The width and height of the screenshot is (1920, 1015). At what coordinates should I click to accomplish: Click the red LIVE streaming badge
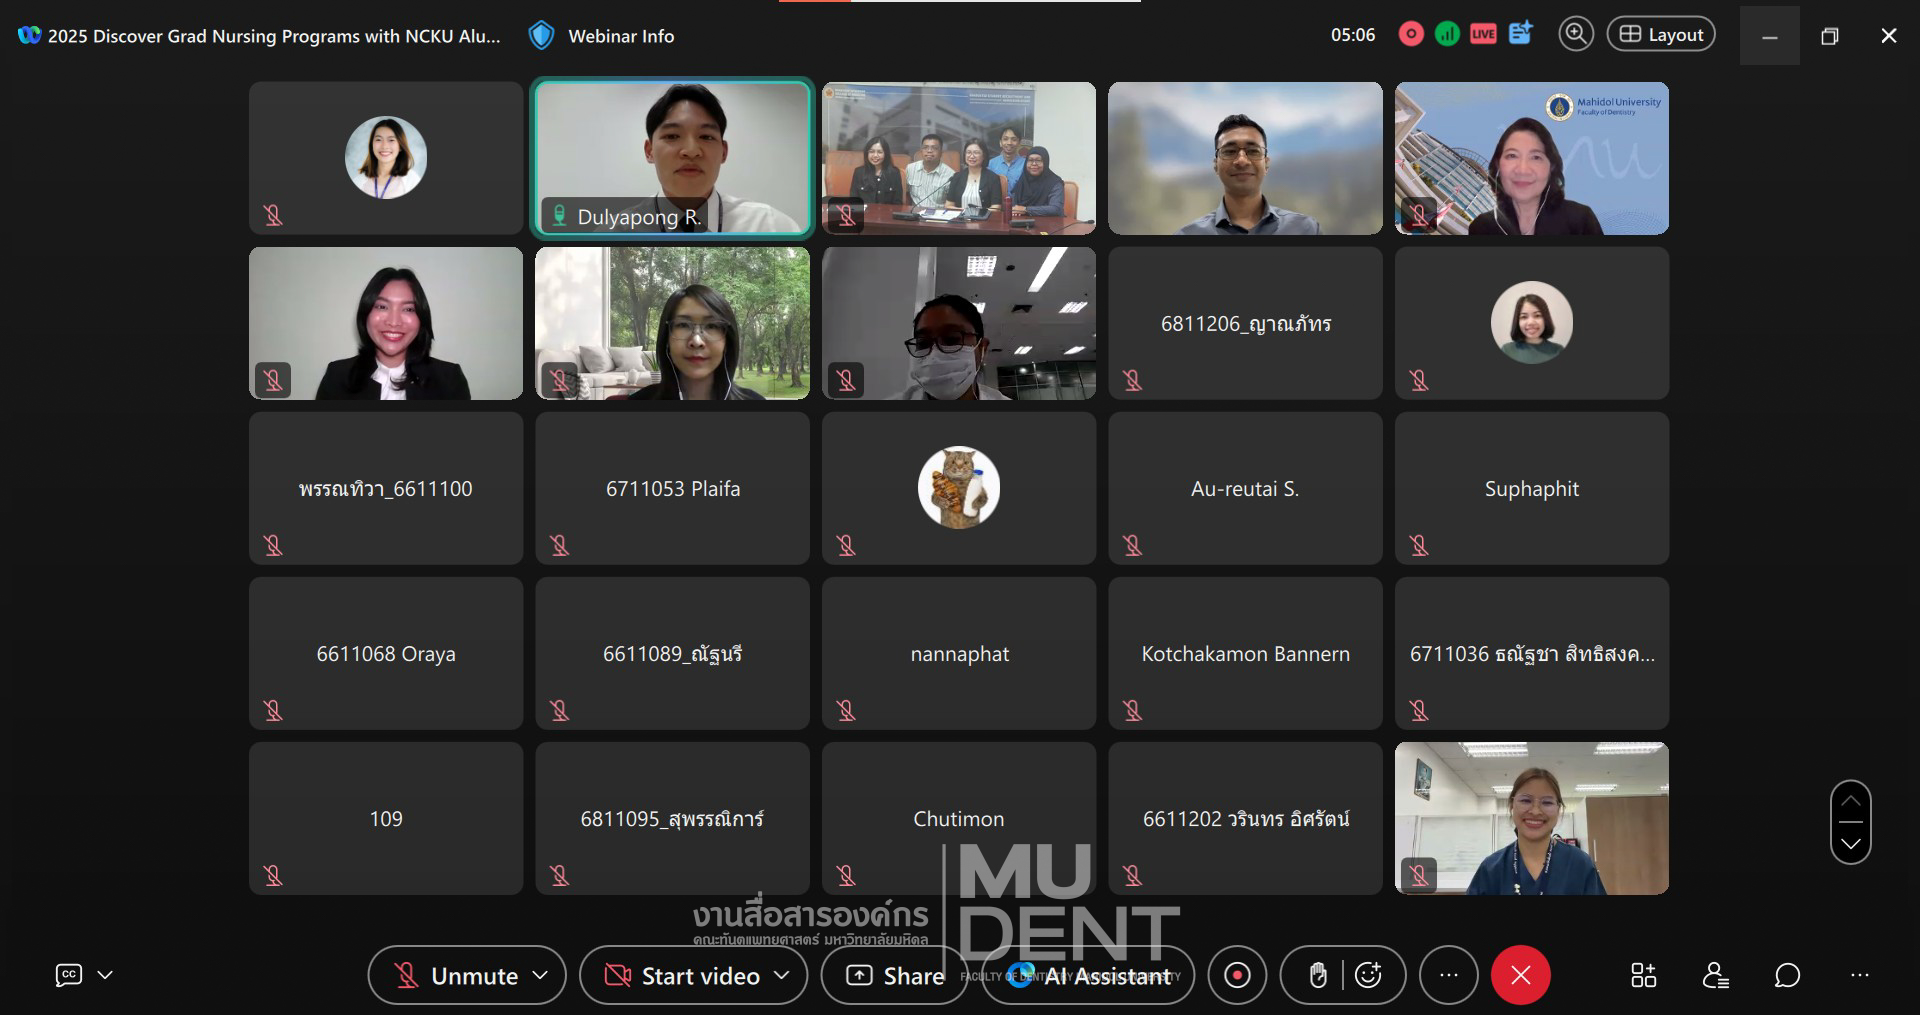(x=1483, y=34)
